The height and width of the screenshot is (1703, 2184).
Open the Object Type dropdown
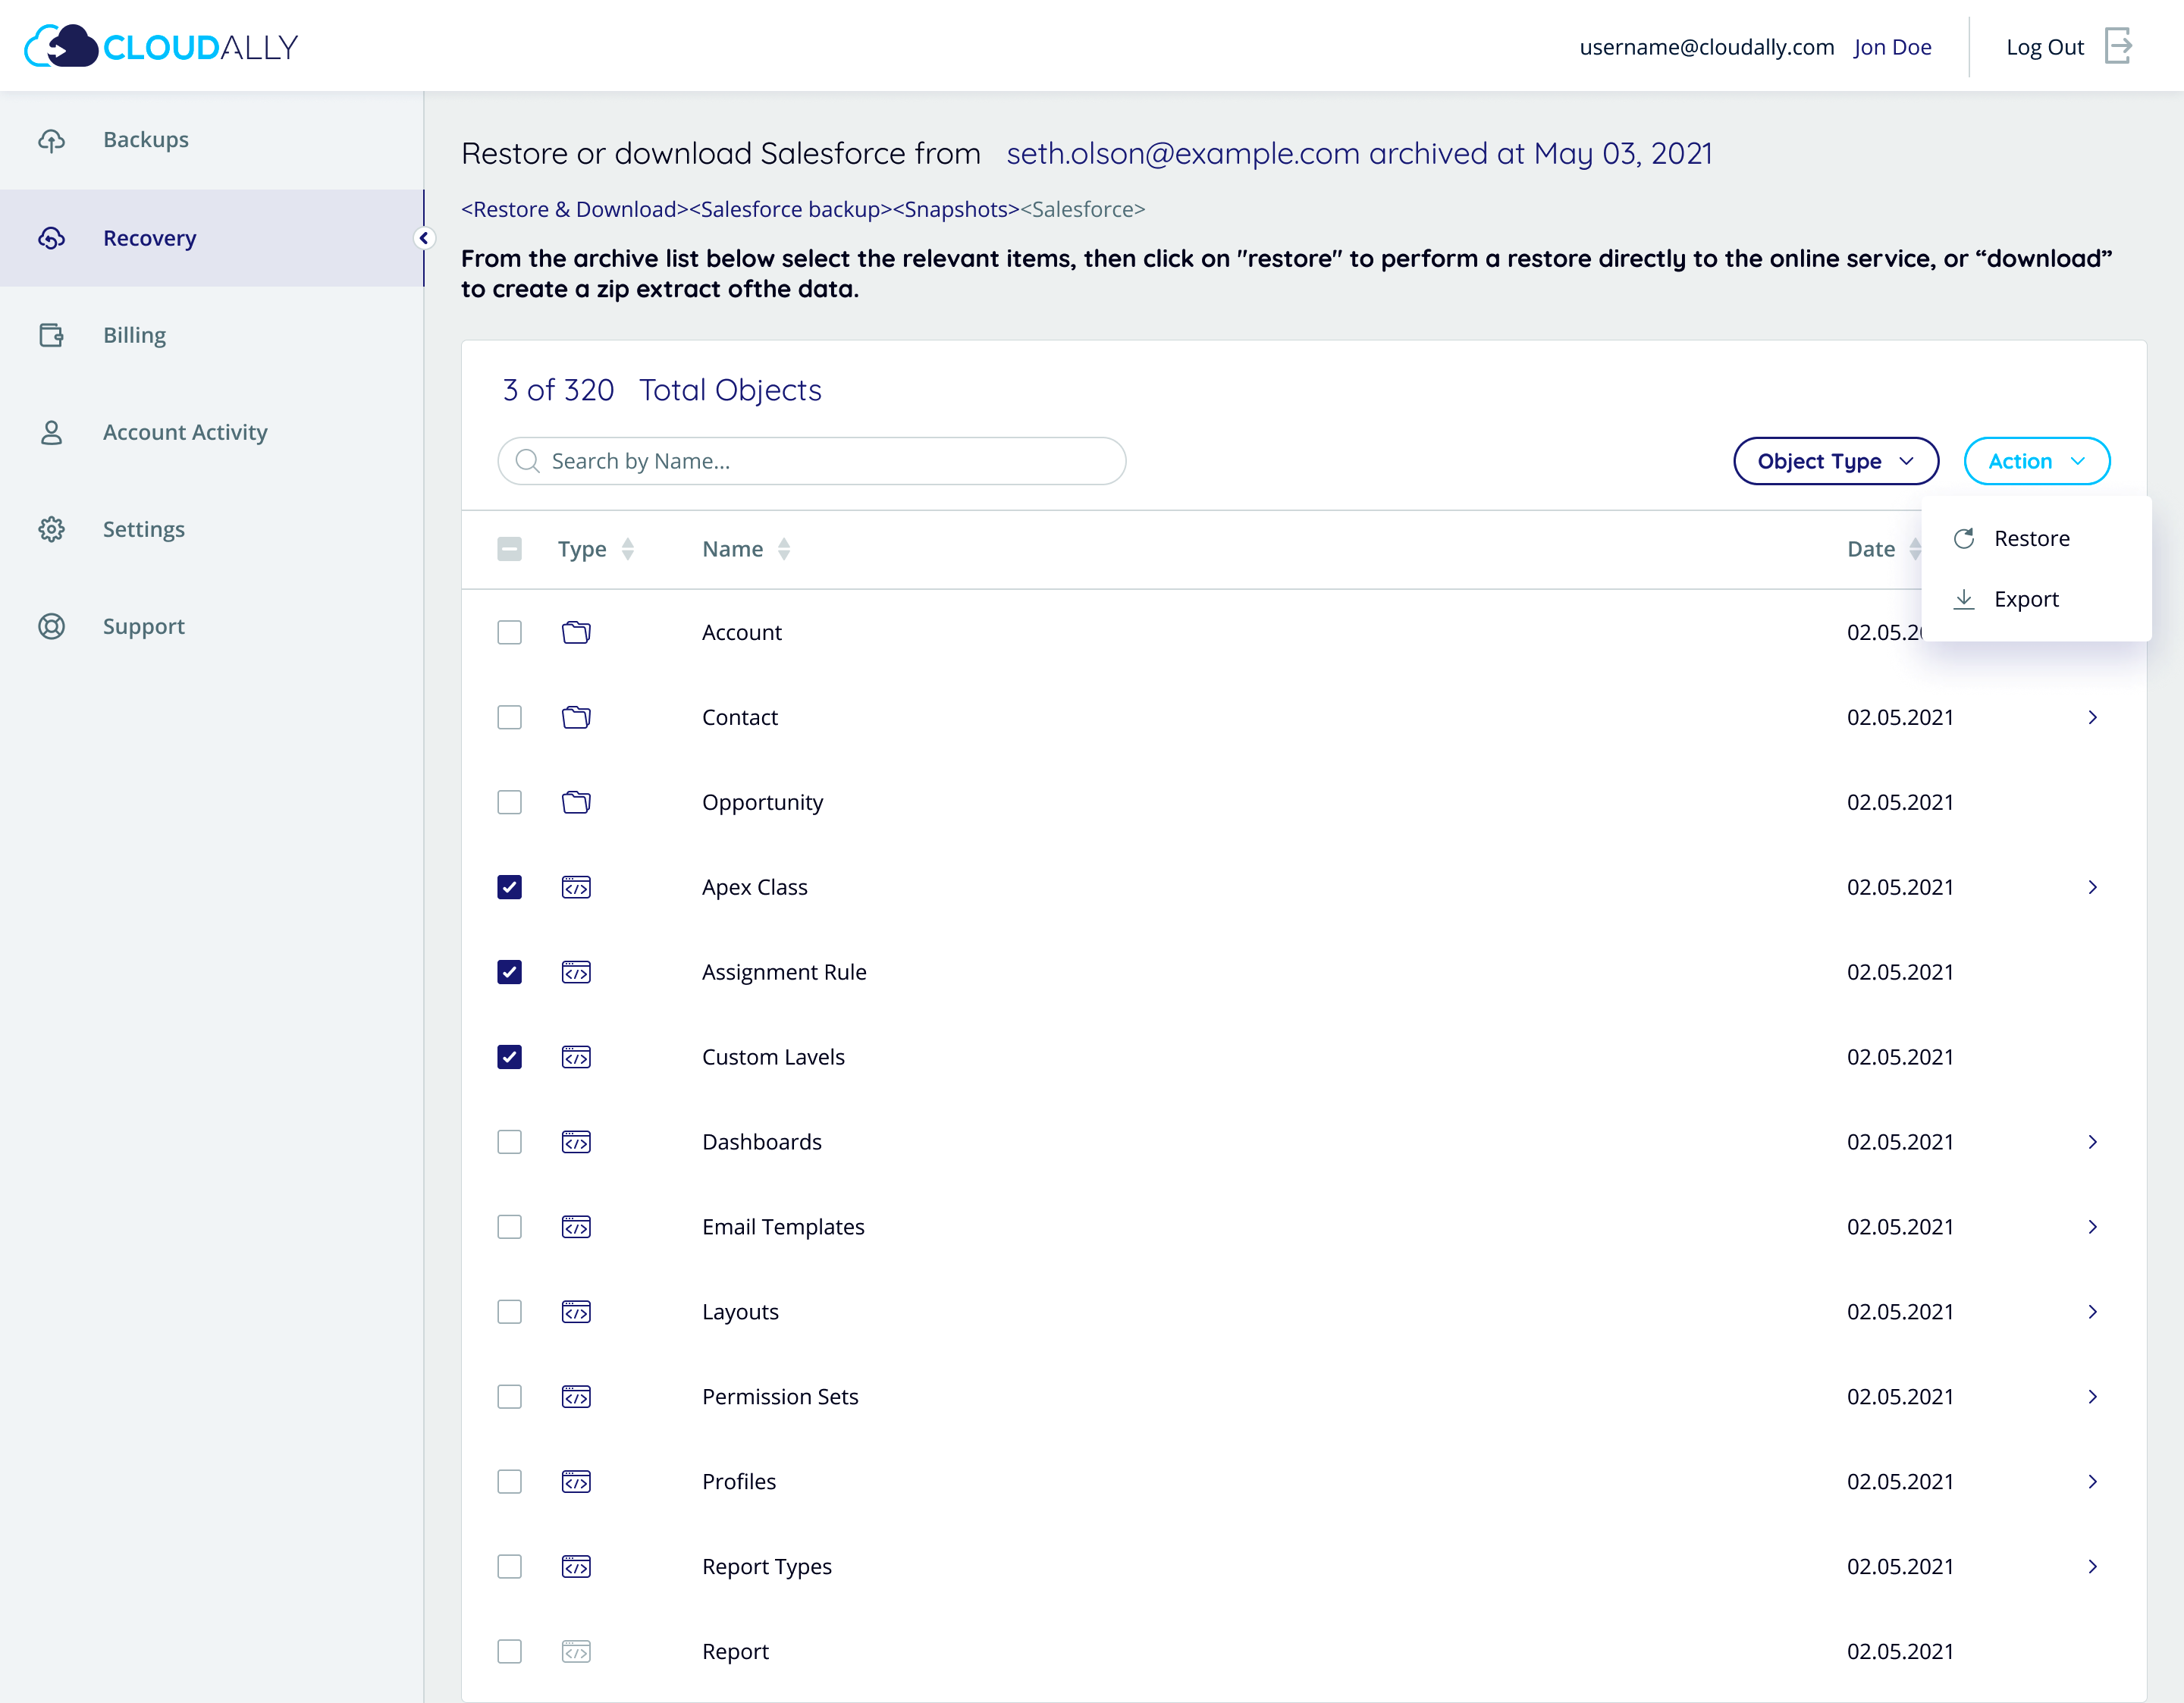[x=1836, y=461]
